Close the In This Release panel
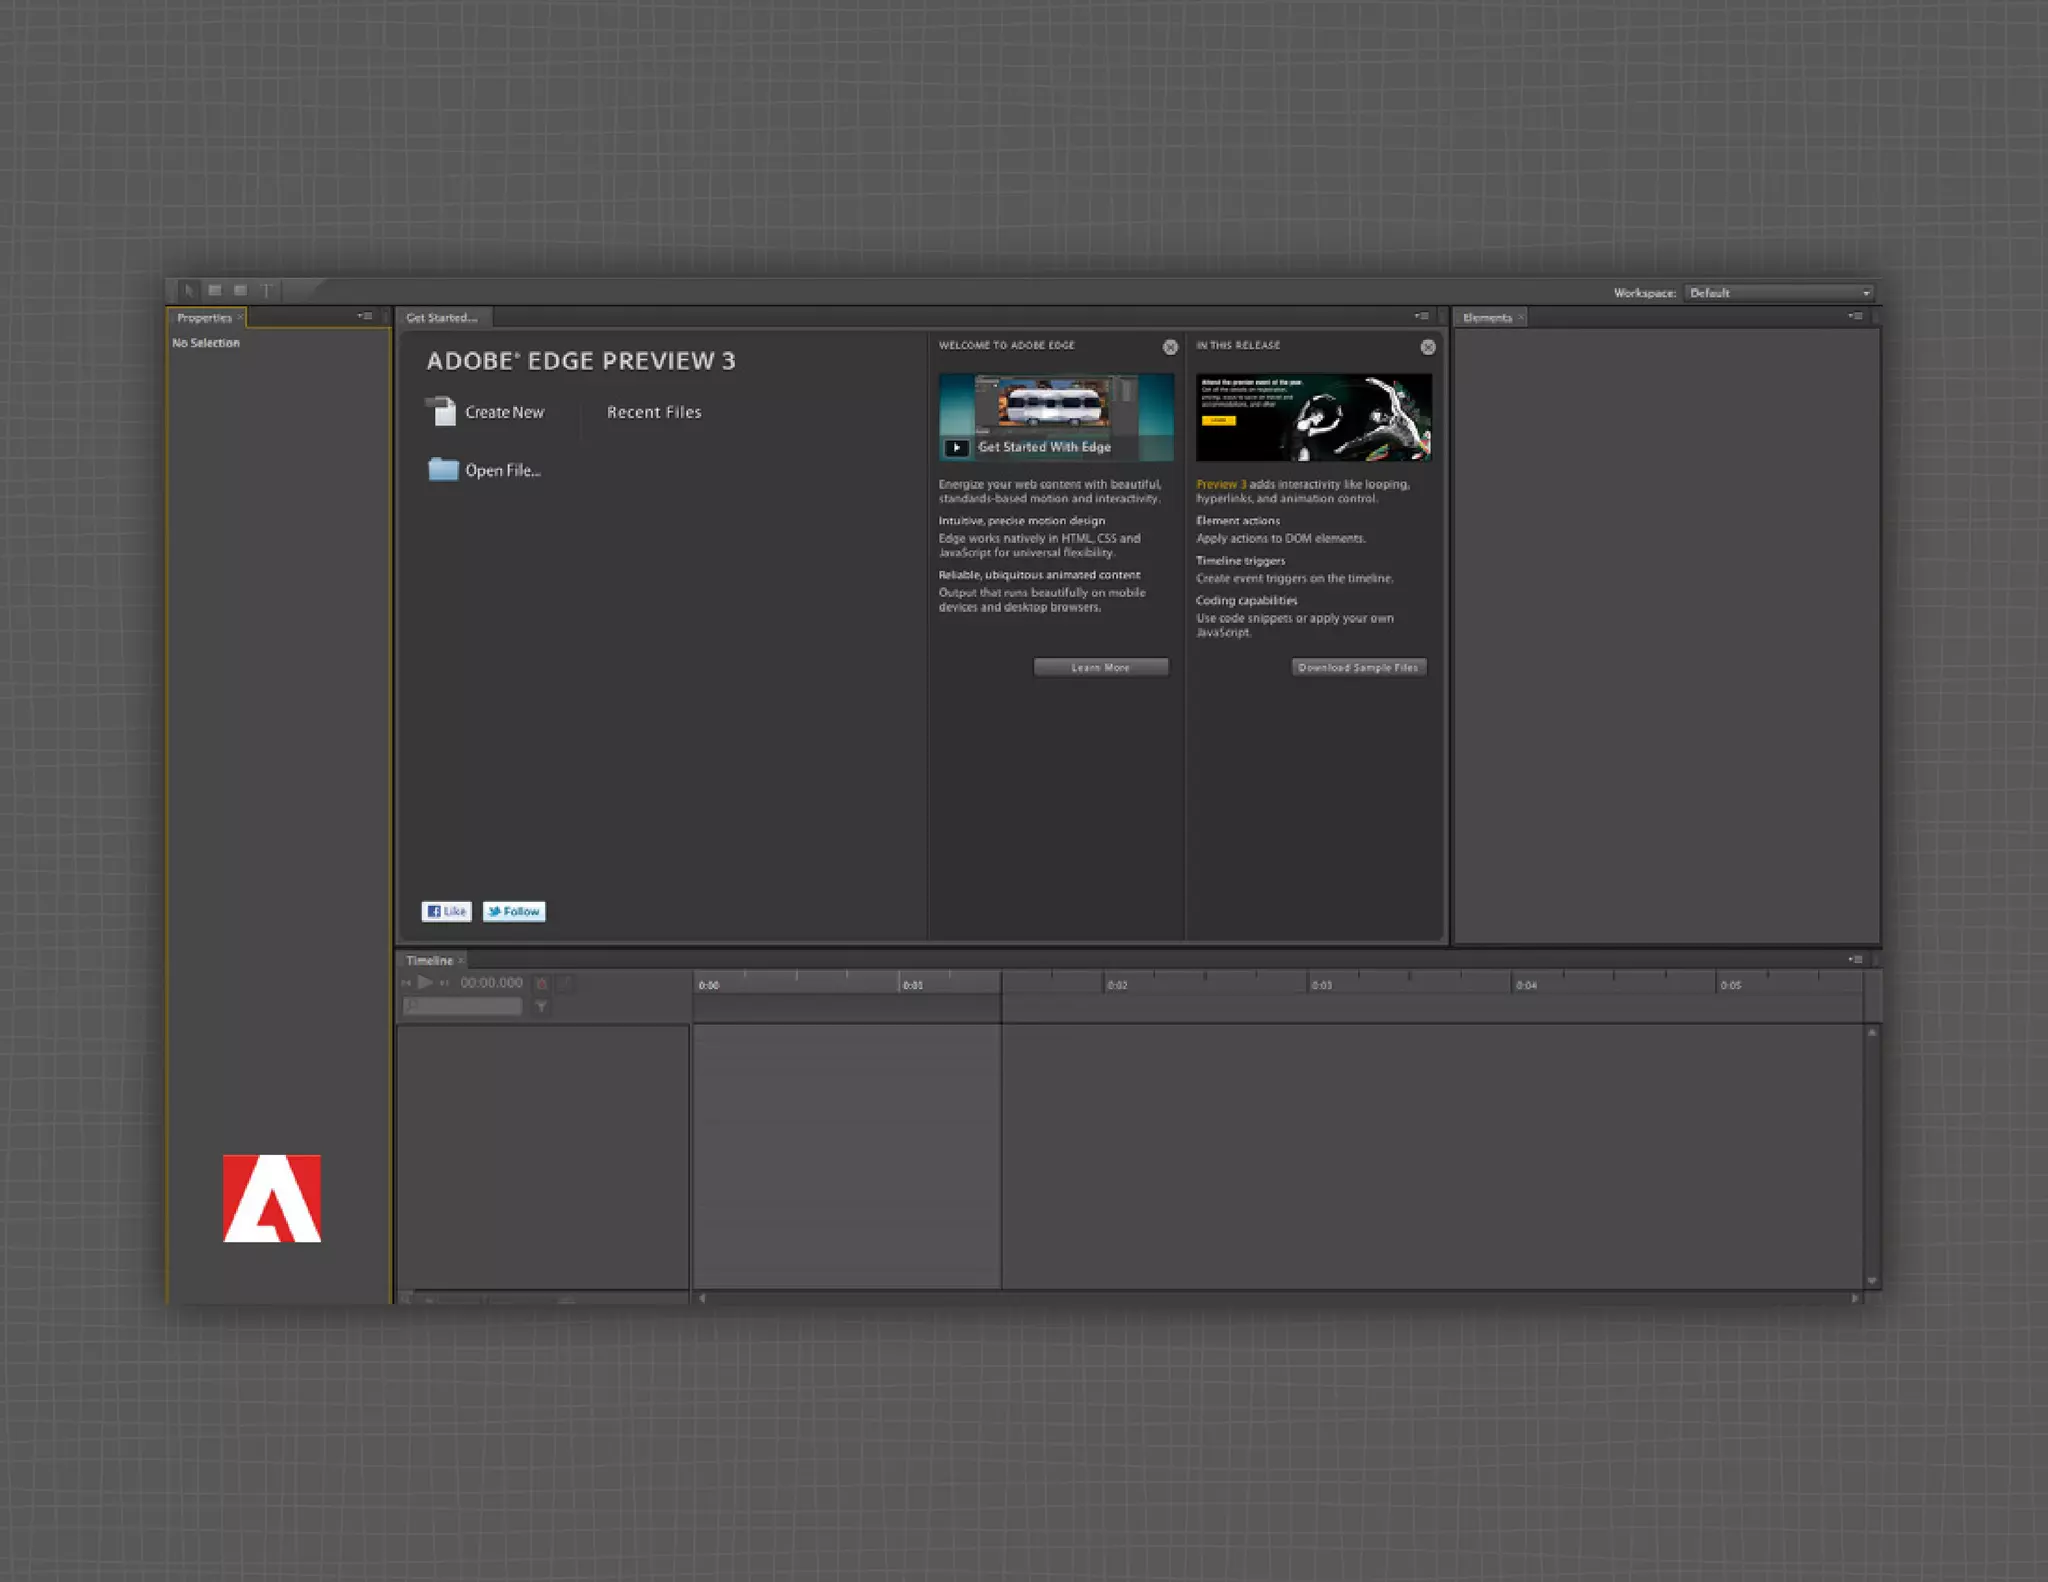The height and width of the screenshot is (1582, 2048). pos(1427,347)
